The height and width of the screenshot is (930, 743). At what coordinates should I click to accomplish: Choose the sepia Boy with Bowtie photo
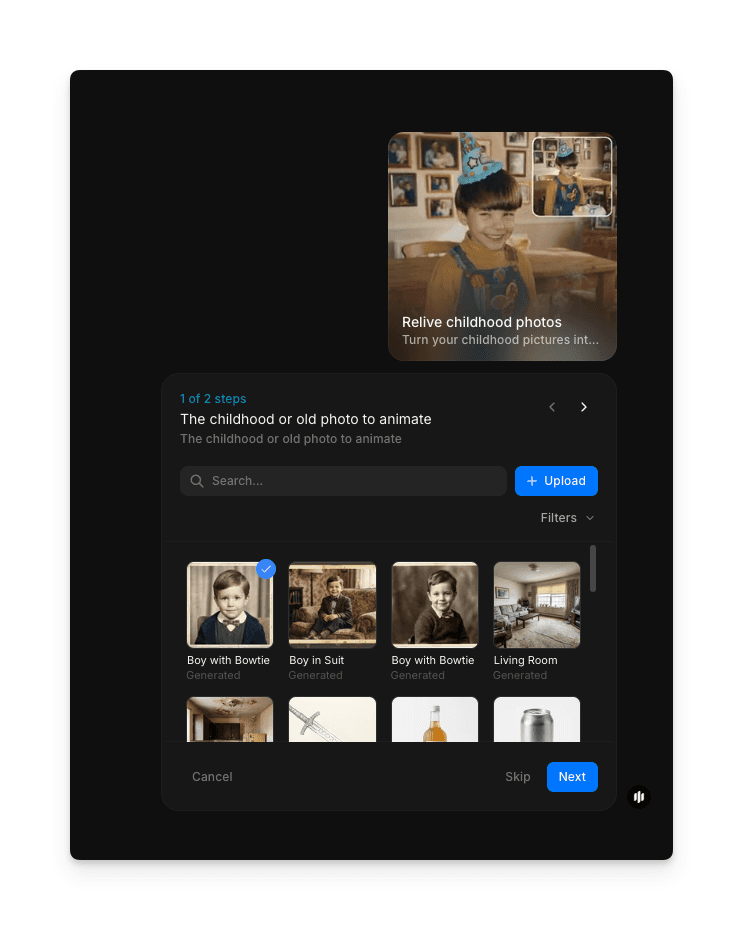(434, 605)
